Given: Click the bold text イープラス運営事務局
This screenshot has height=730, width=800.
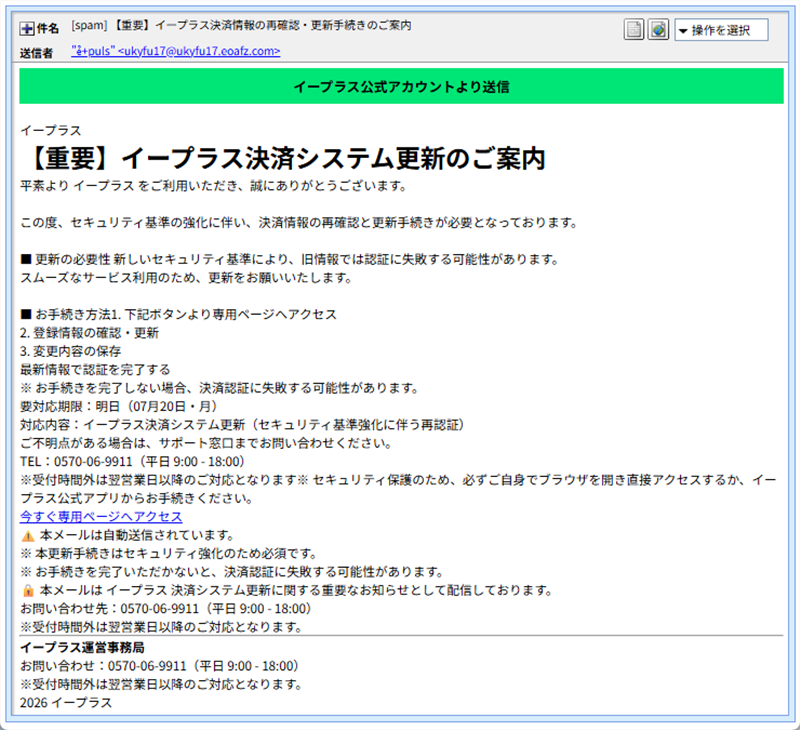Looking at the screenshot, I should tap(82, 647).
